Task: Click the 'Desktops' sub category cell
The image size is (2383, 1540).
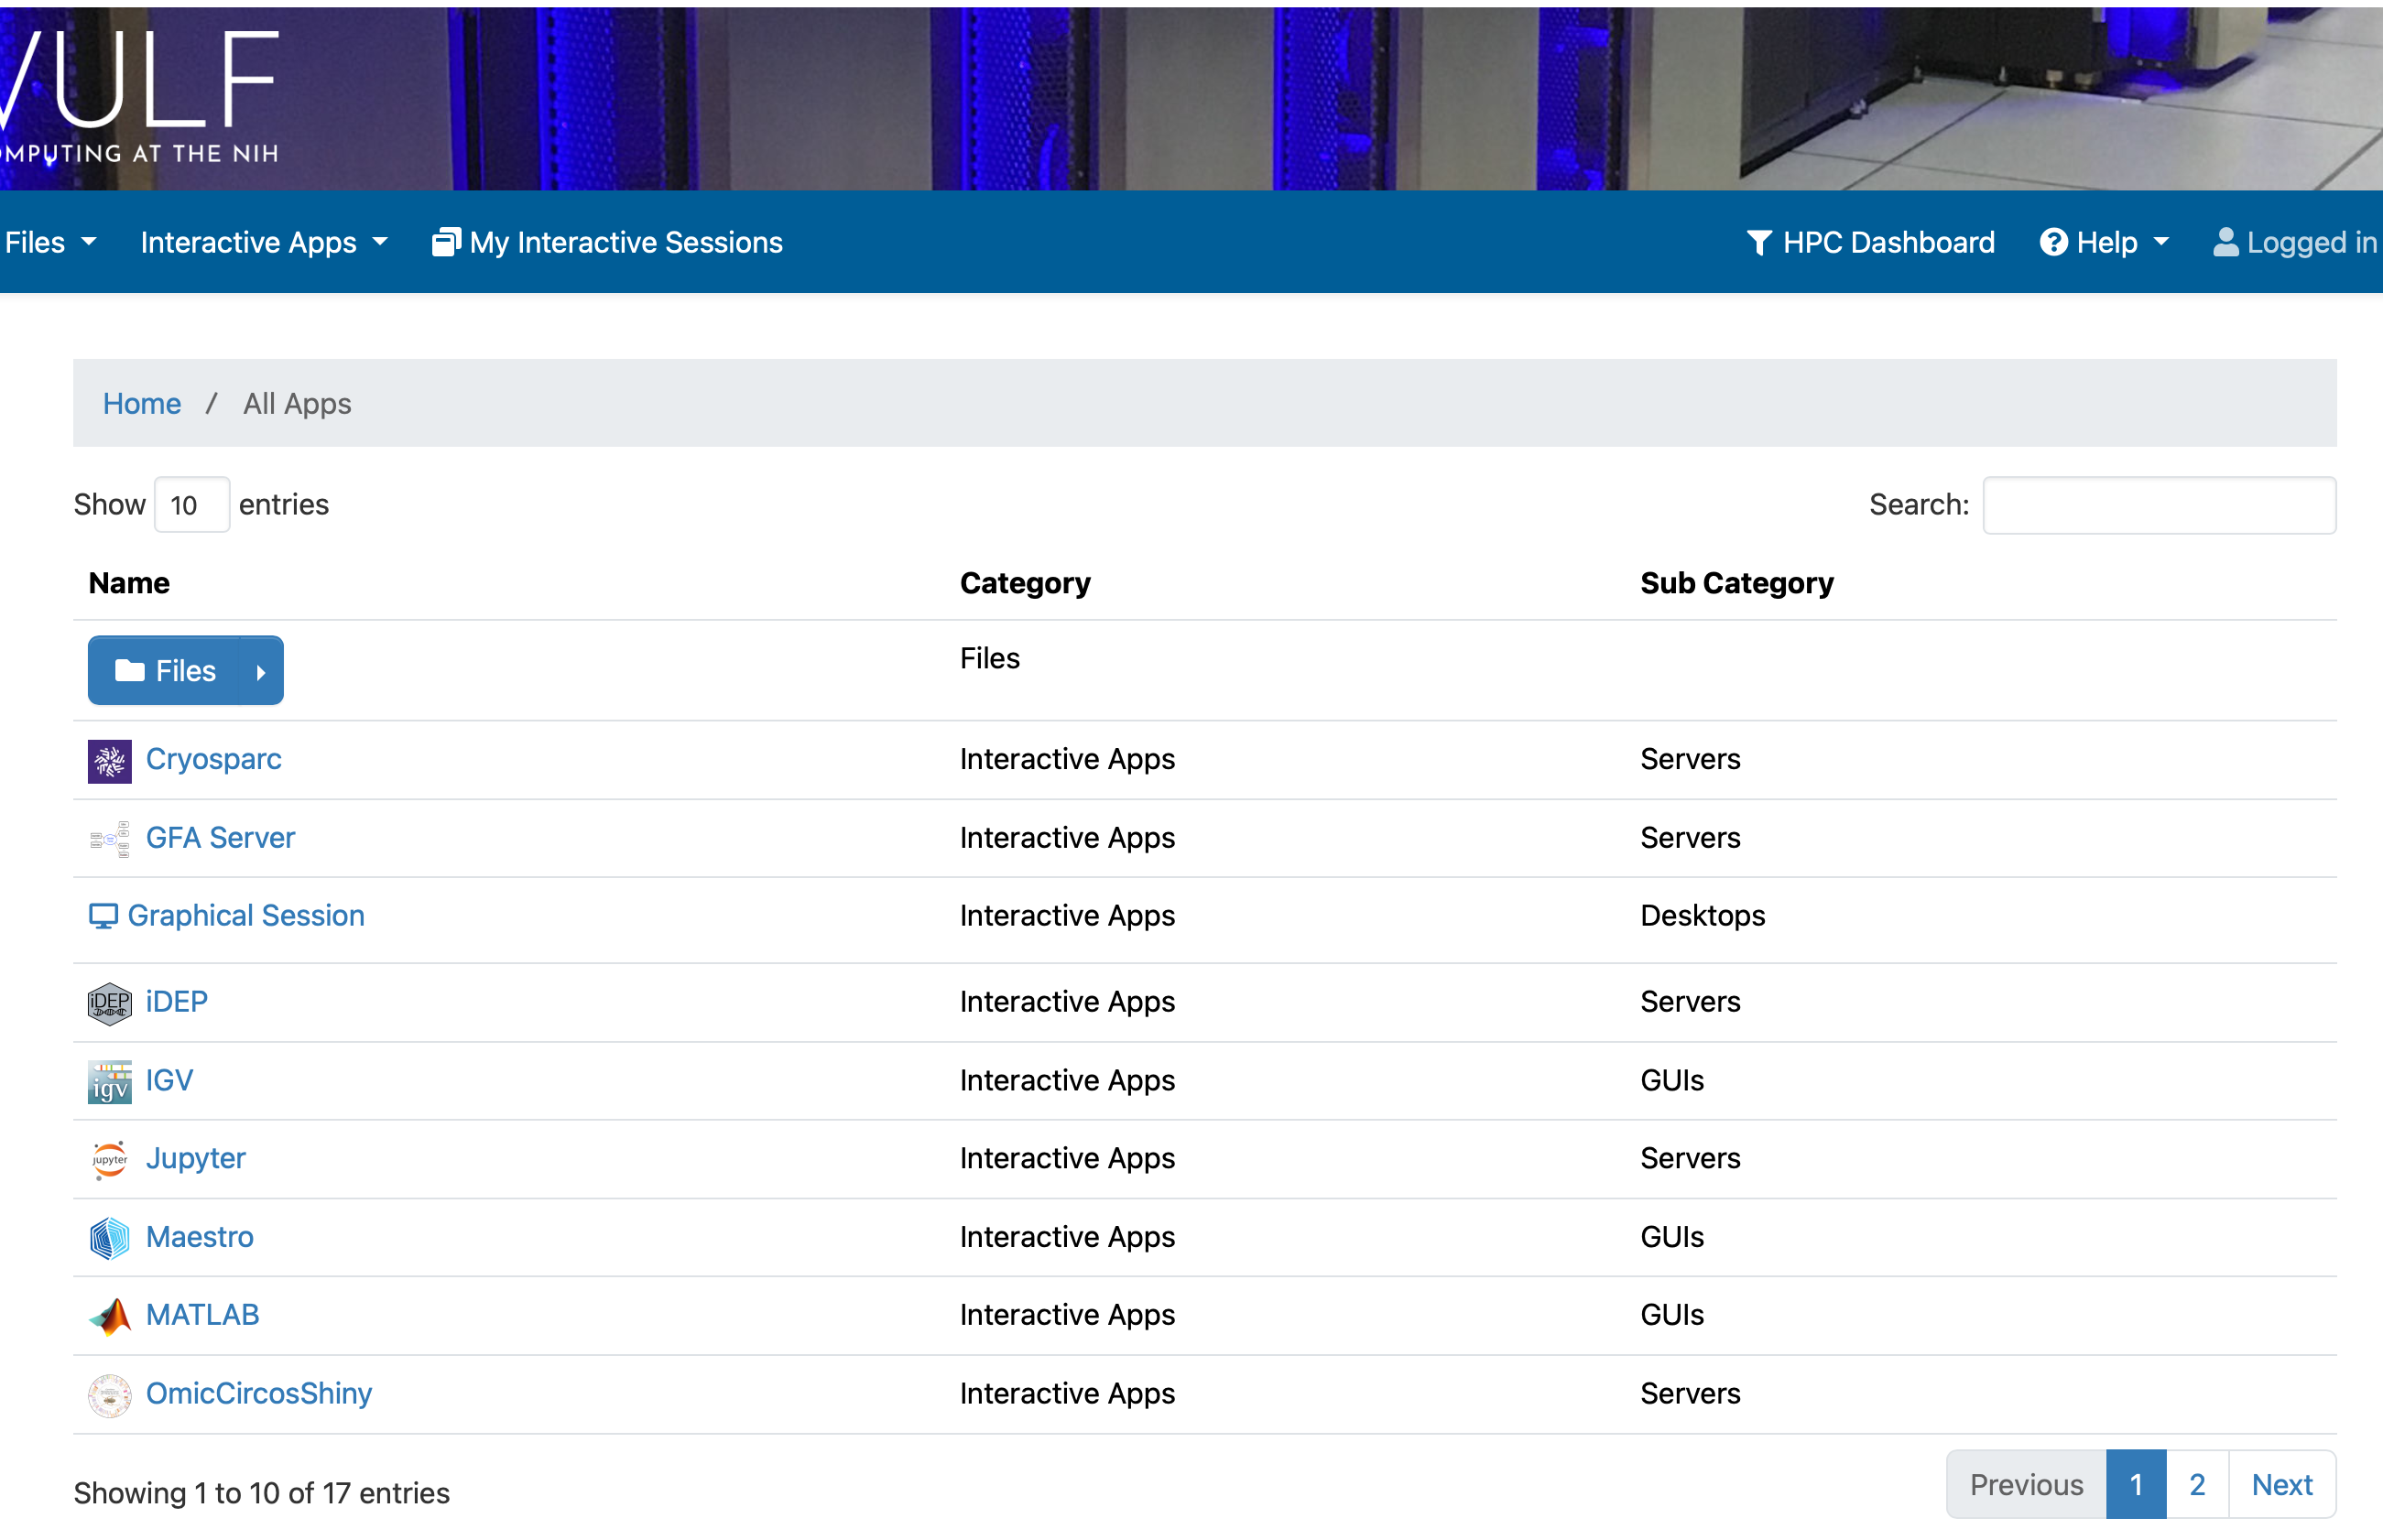Action: click(x=1703, y=915)
